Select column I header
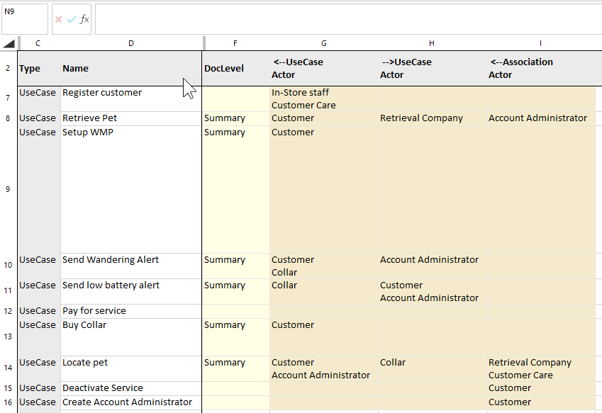 point(540,43)
